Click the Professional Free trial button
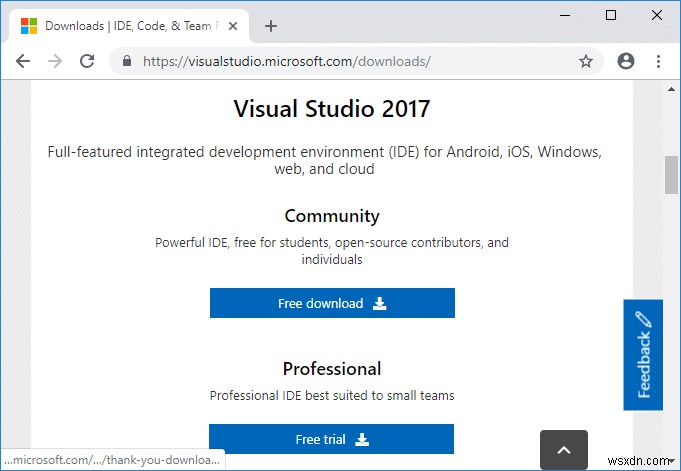The height and width of the screenshot is (471, 681). point(331,439)
